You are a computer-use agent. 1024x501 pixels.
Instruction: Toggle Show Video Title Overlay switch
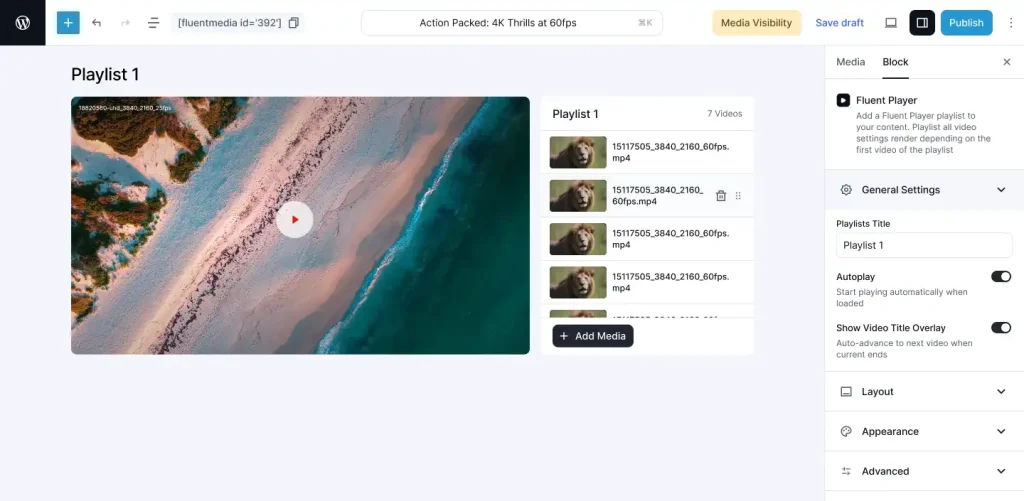point(1000,328)
